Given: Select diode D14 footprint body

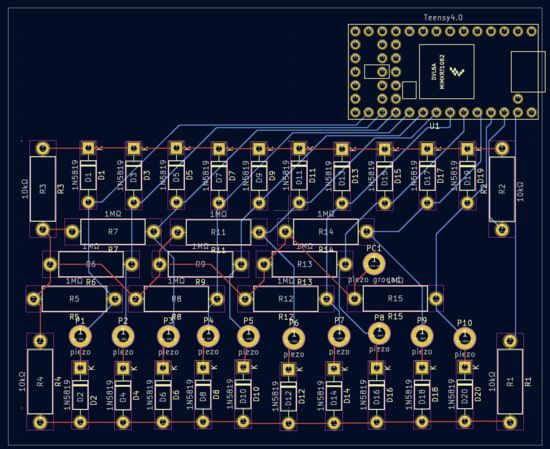Looking at the screenshot, I should (334, 396).
